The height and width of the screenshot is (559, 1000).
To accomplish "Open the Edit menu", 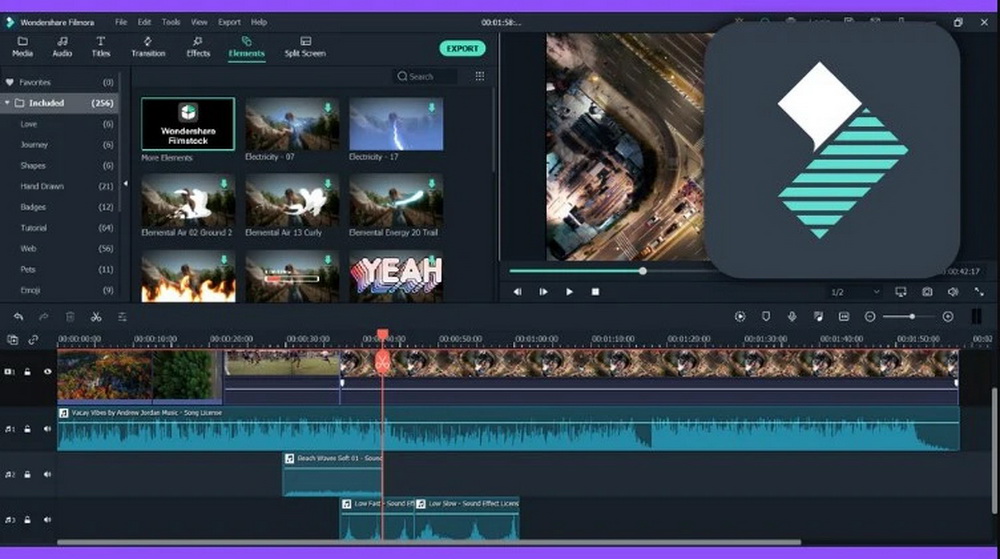I will click(x=144, y=22).
